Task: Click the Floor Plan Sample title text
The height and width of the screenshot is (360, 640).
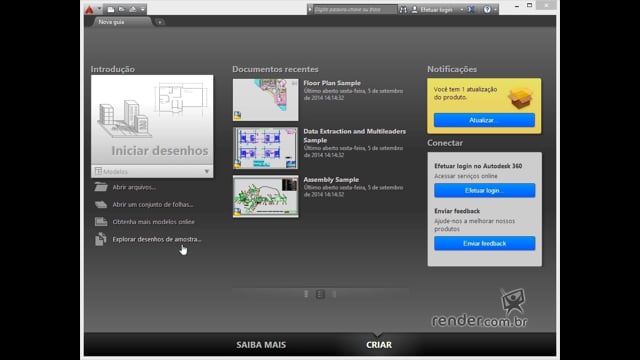Action: coord(332,83)
